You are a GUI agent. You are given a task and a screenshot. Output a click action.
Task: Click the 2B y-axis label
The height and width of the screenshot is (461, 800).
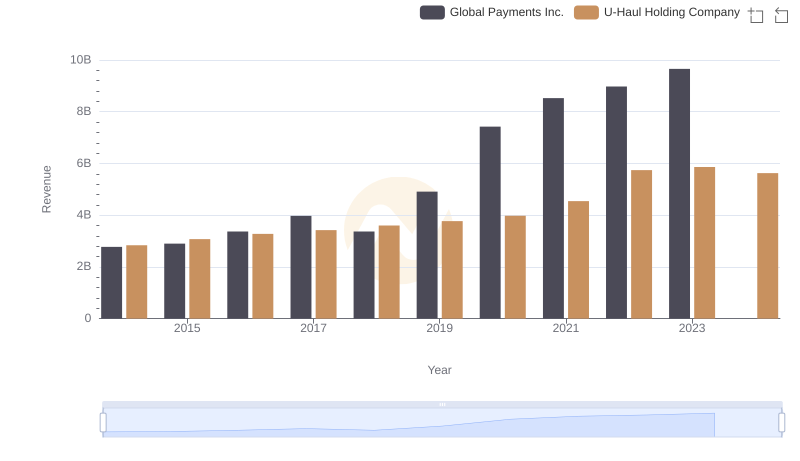click(84, 266)
